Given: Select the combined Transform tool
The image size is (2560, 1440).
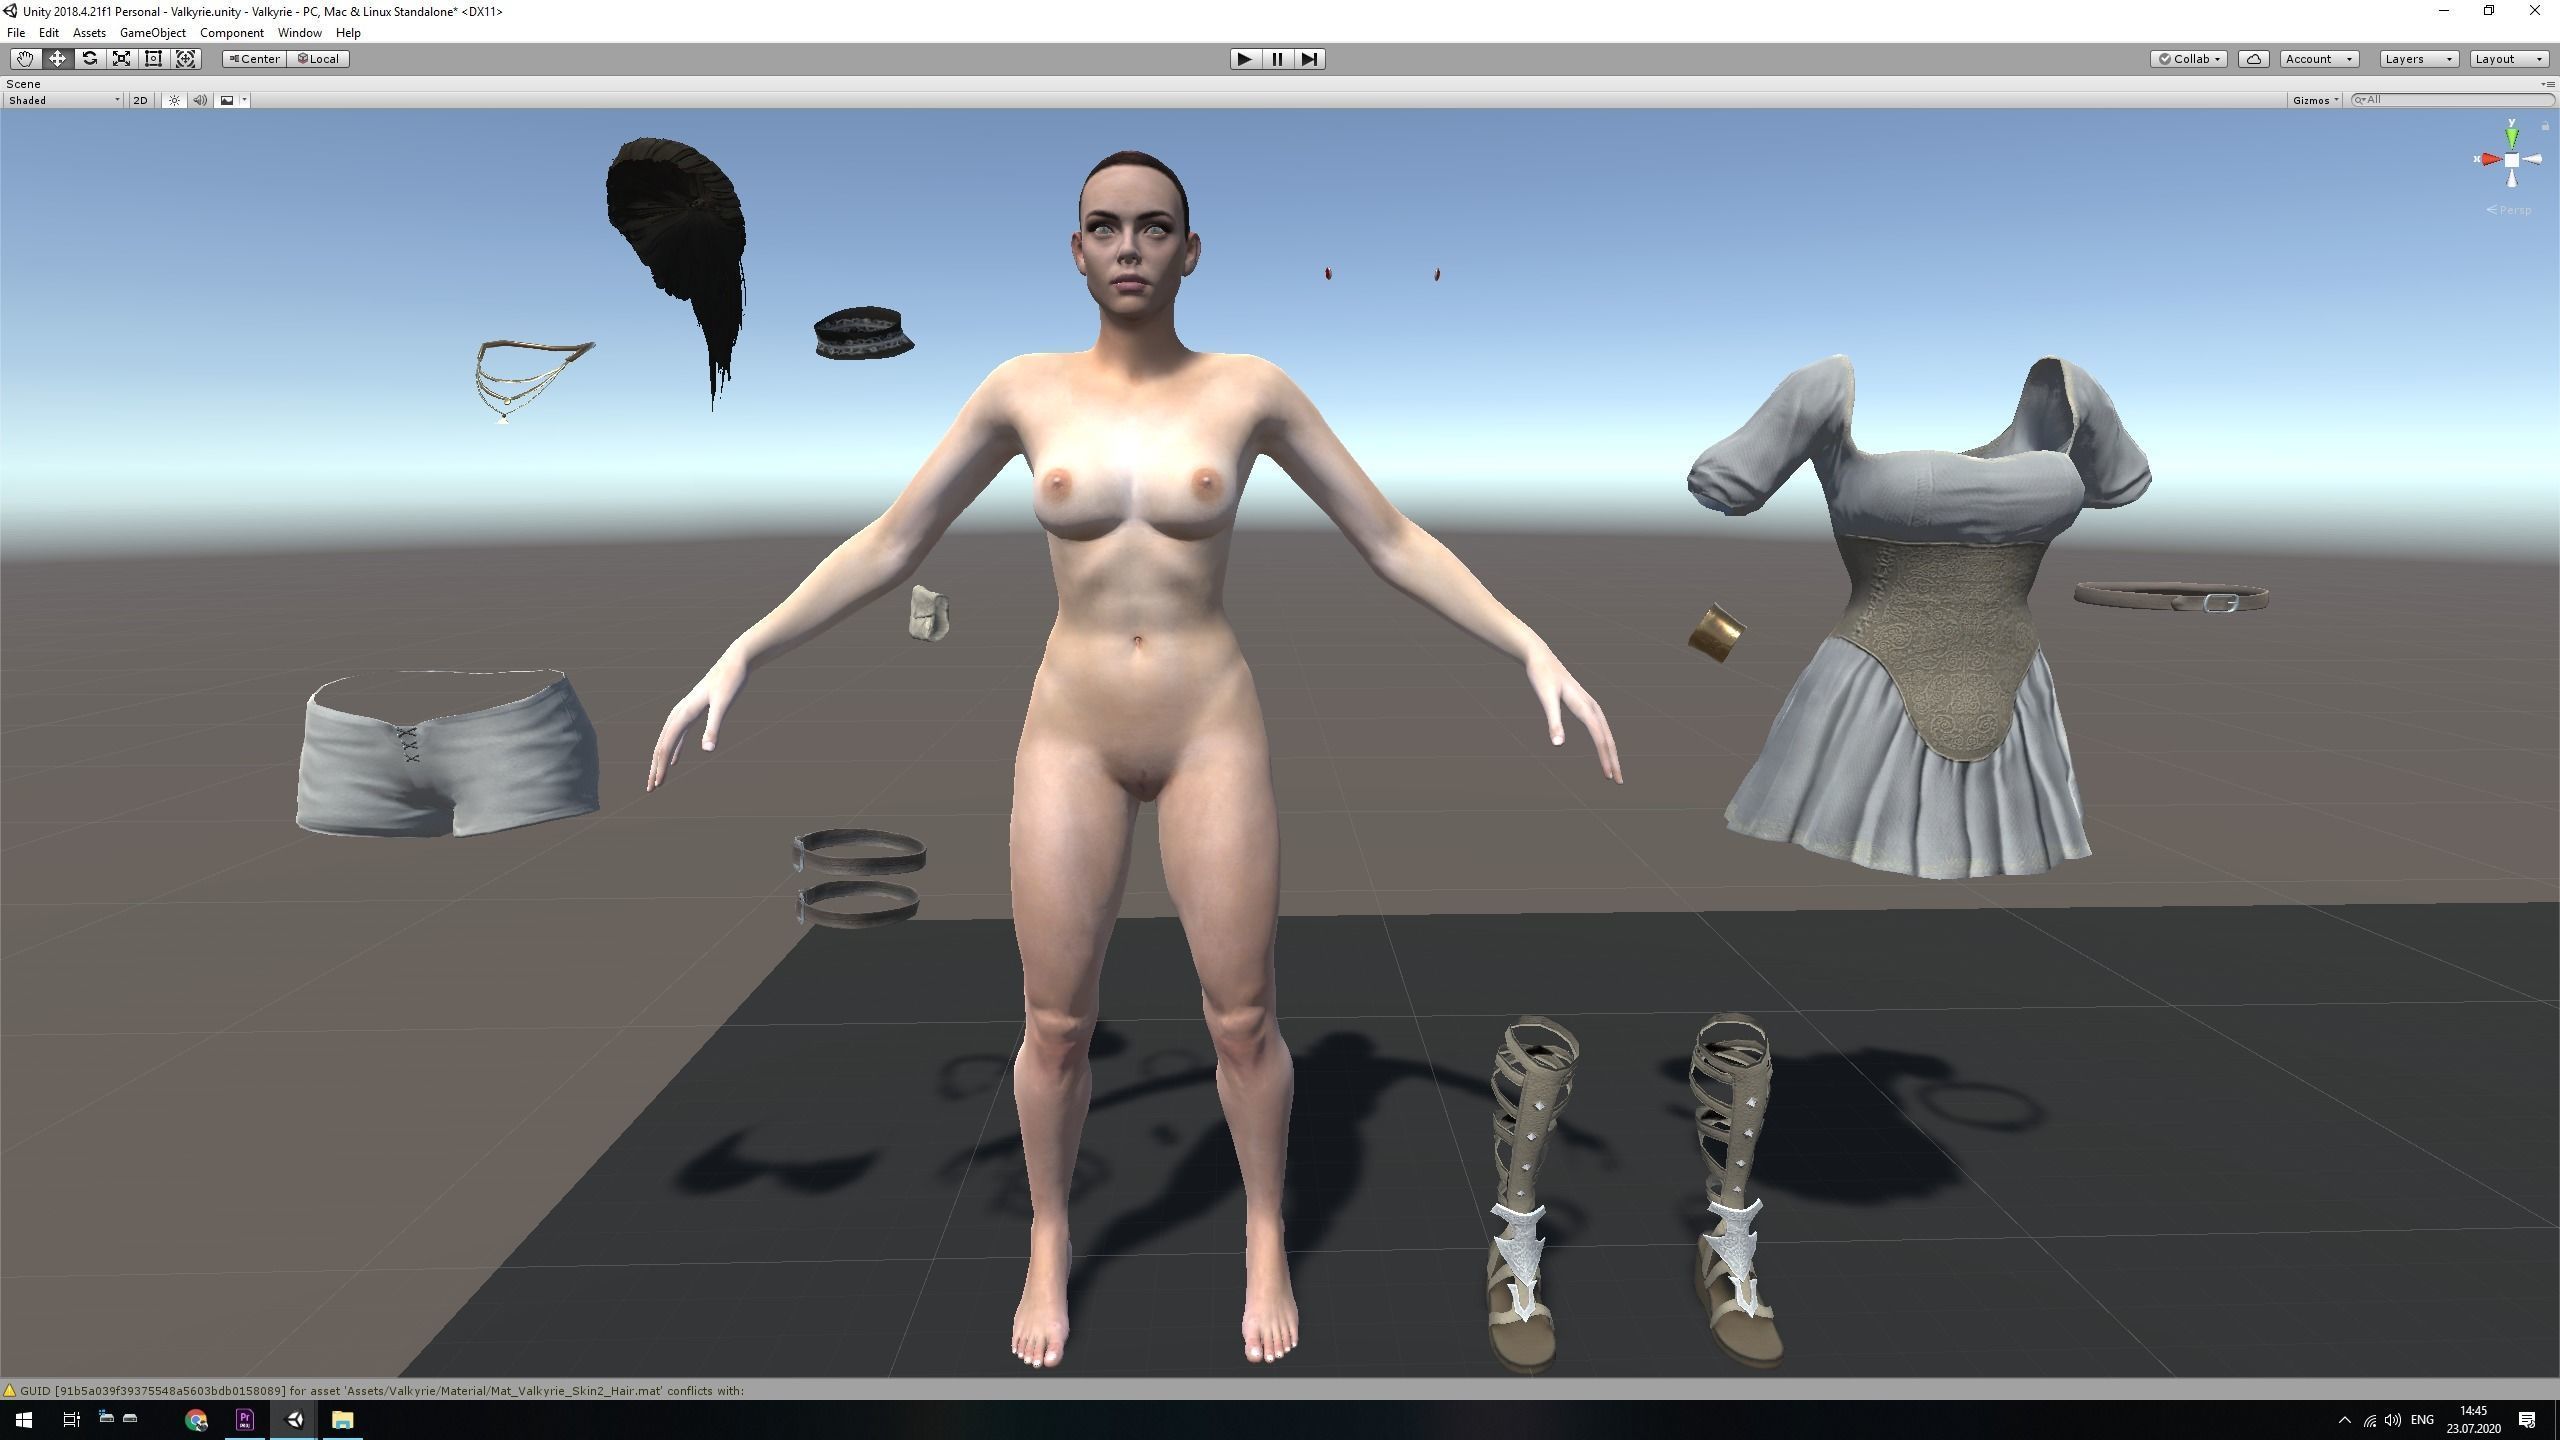Looking at the screenshot, I should click(x=185, y=59).
